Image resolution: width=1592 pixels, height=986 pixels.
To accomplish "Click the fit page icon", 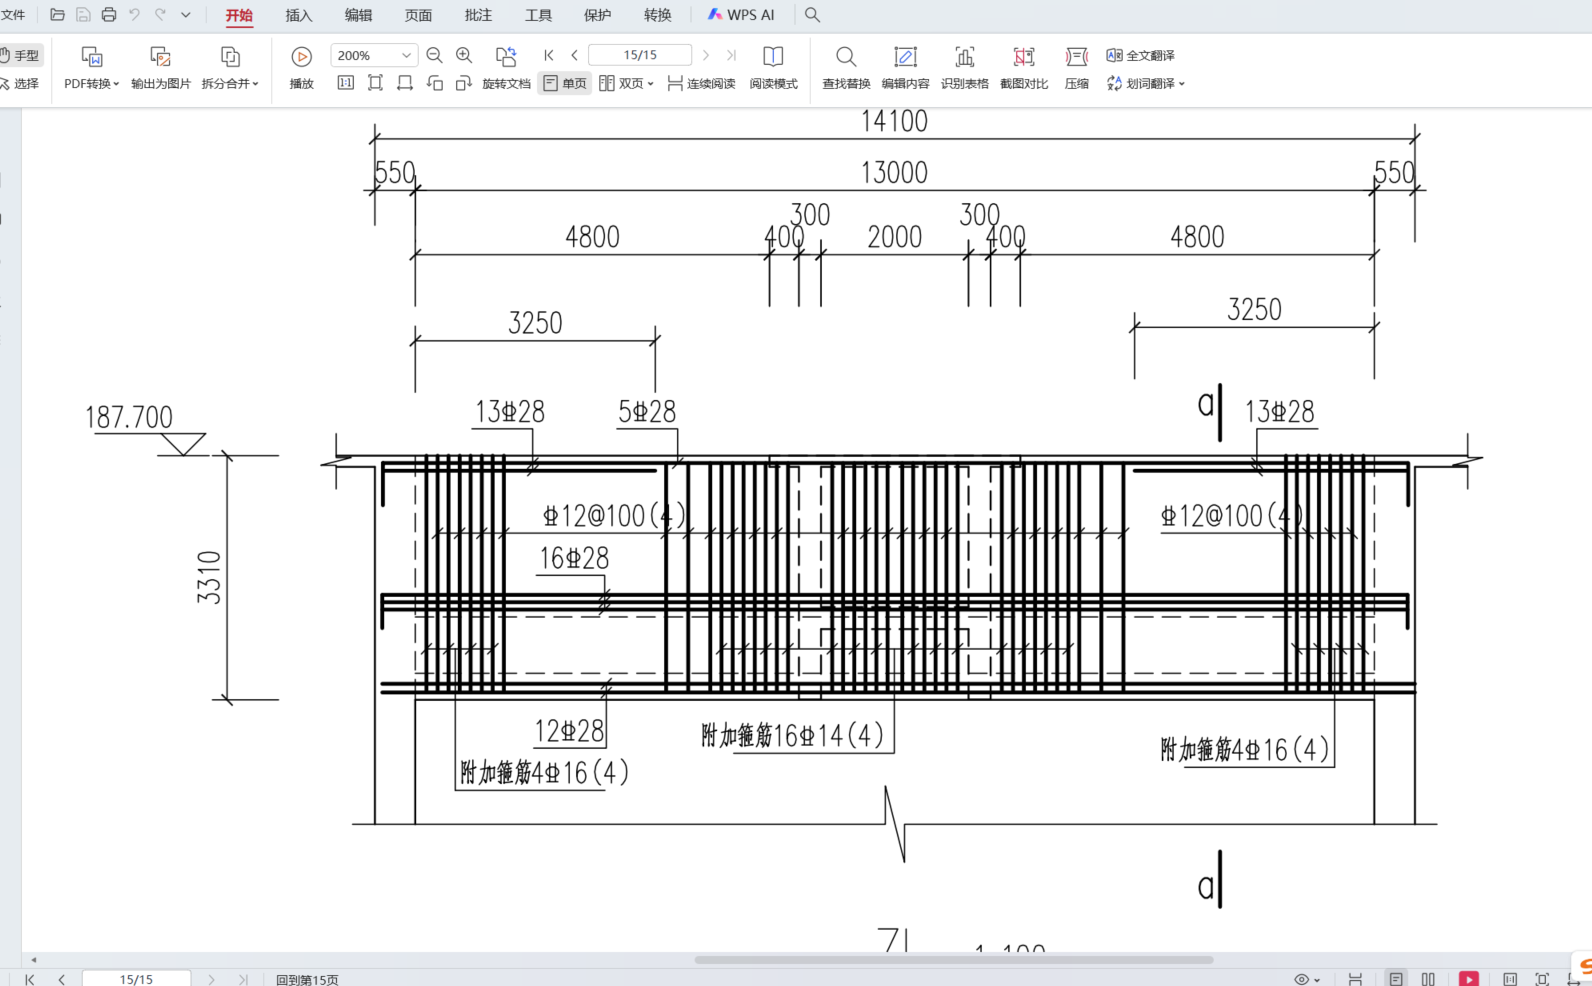I will [x=375, y=83].
